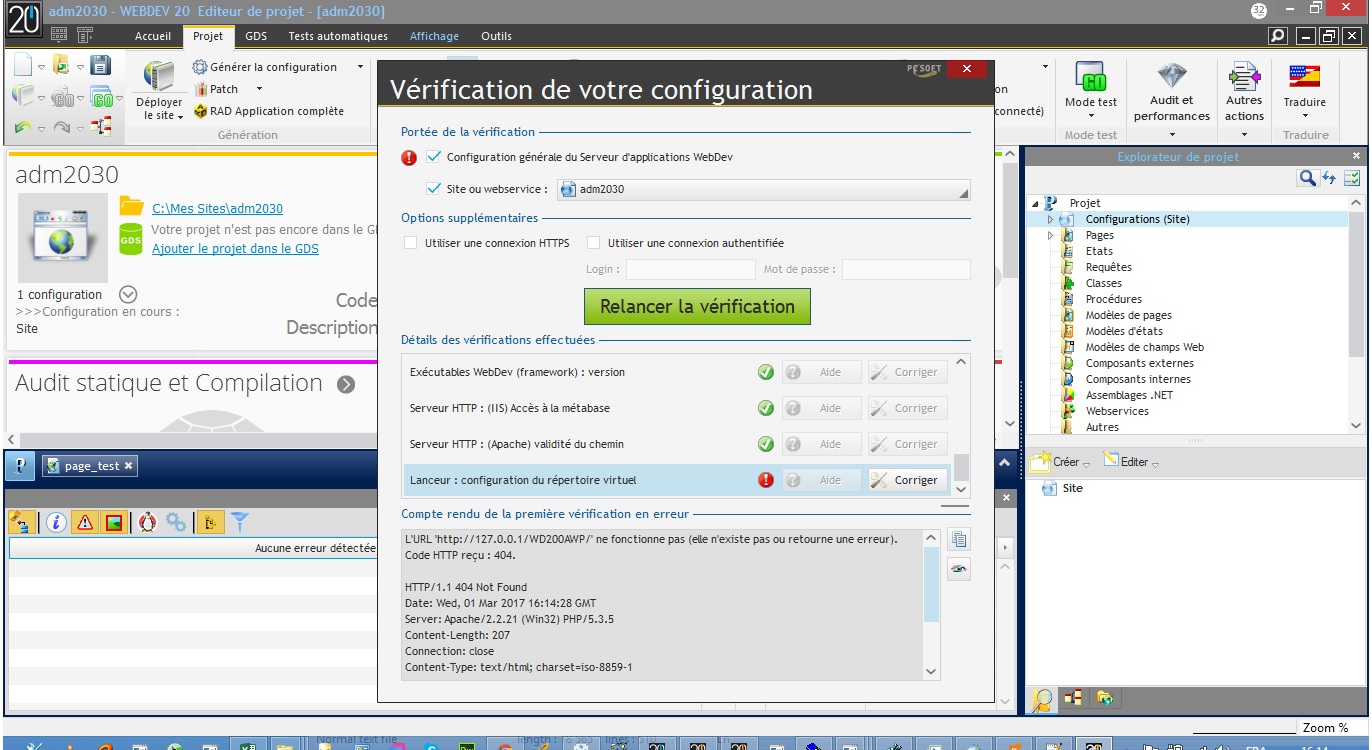This screenshot has height=750, width=1372.
Task: Expand the configuration chevron under adm2030
Action: coord(127,294)
